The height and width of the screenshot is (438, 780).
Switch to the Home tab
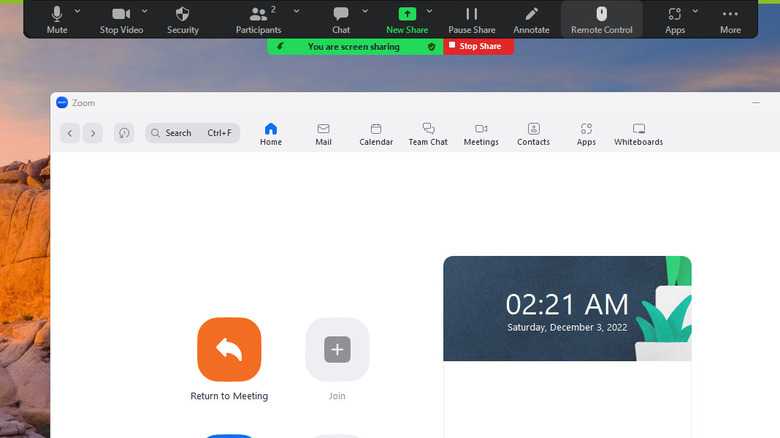tap(271, 134)
